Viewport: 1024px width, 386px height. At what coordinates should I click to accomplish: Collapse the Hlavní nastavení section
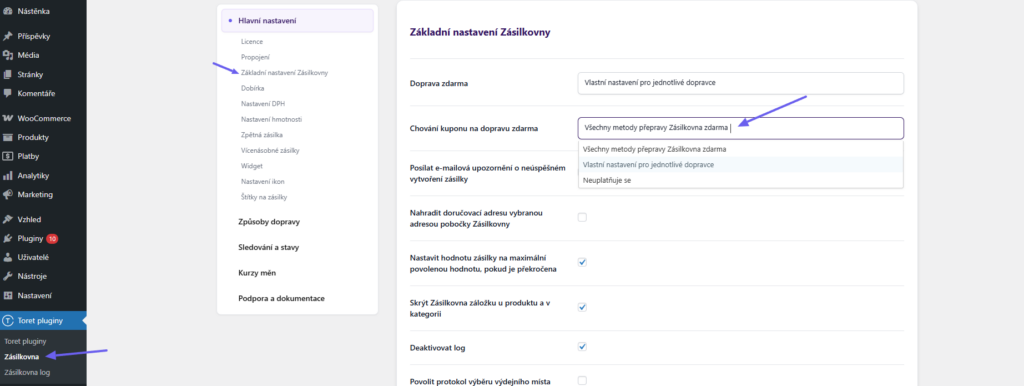[297, 21]
